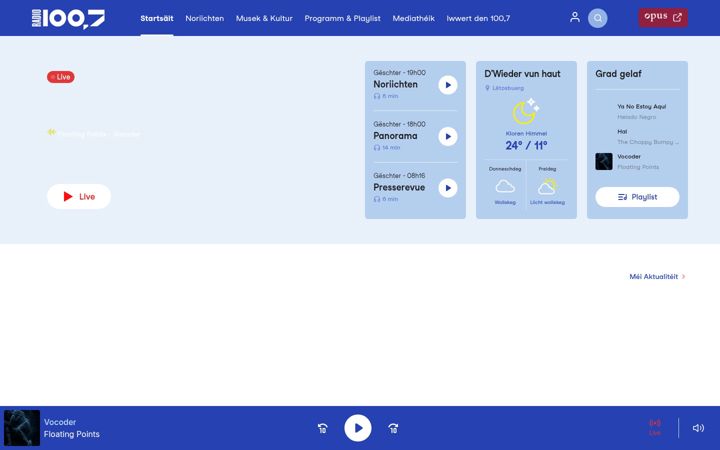The height and width of the screenshot is (450, 720).
Task: Click the Floating Points artist in player
Action: pyautogui.click(x=72, y=434)
